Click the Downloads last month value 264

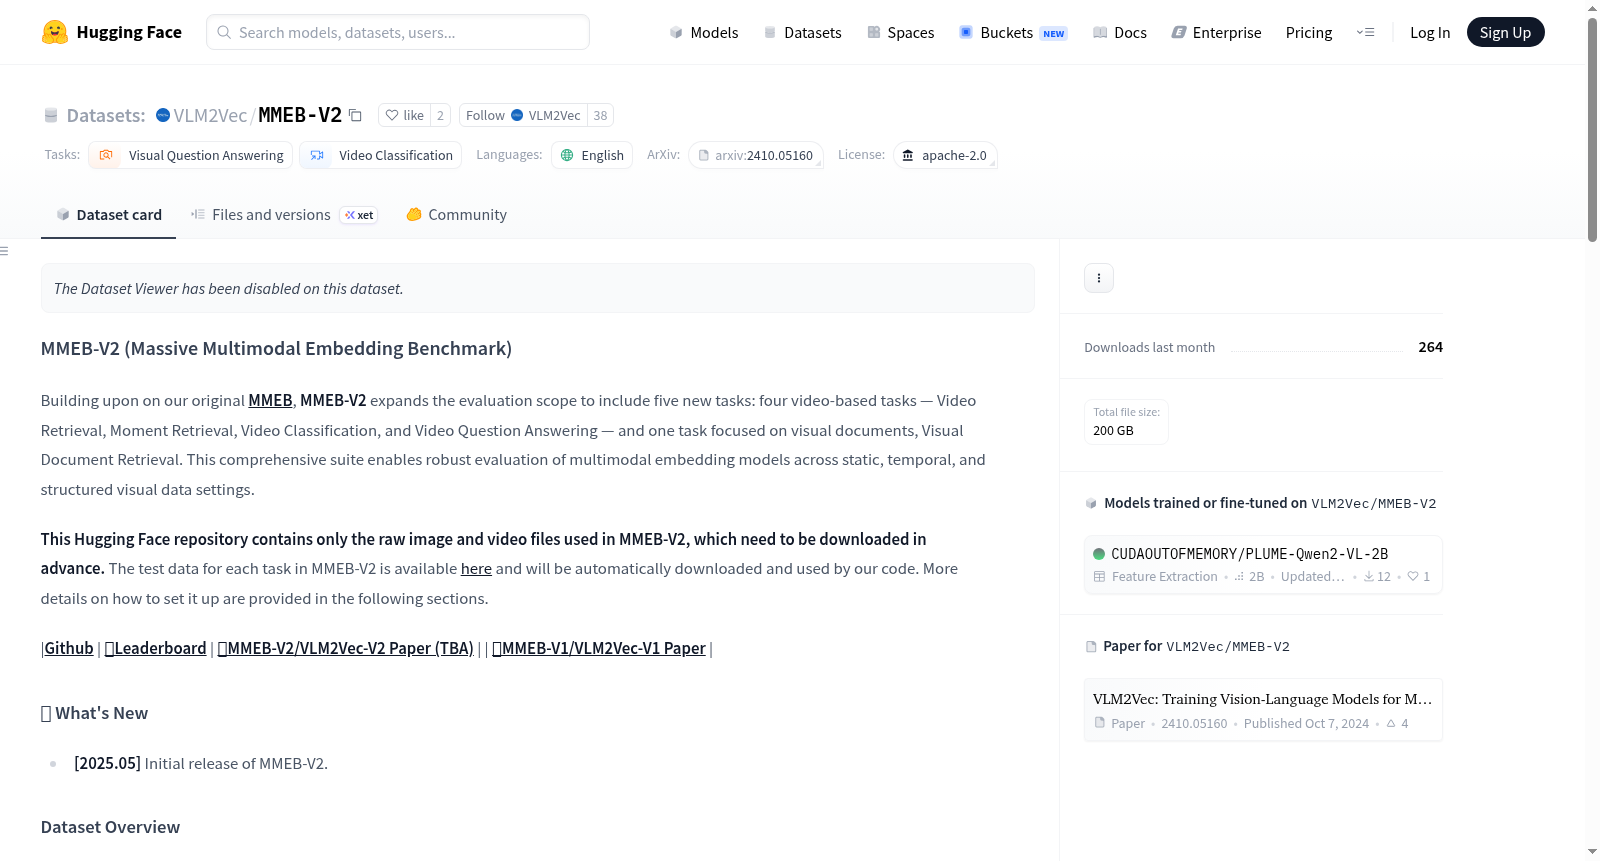click(x=1431, y=347)
